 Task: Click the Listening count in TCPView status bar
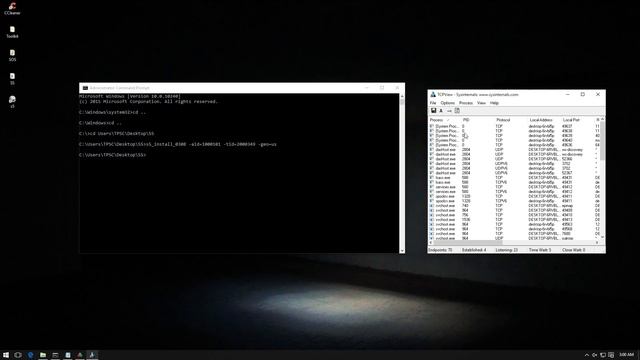click(507, 250)
